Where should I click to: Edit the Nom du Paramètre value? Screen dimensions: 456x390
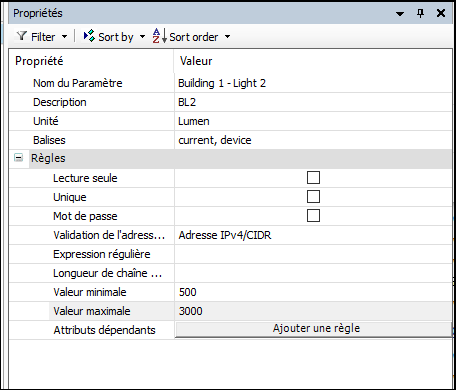313,83
